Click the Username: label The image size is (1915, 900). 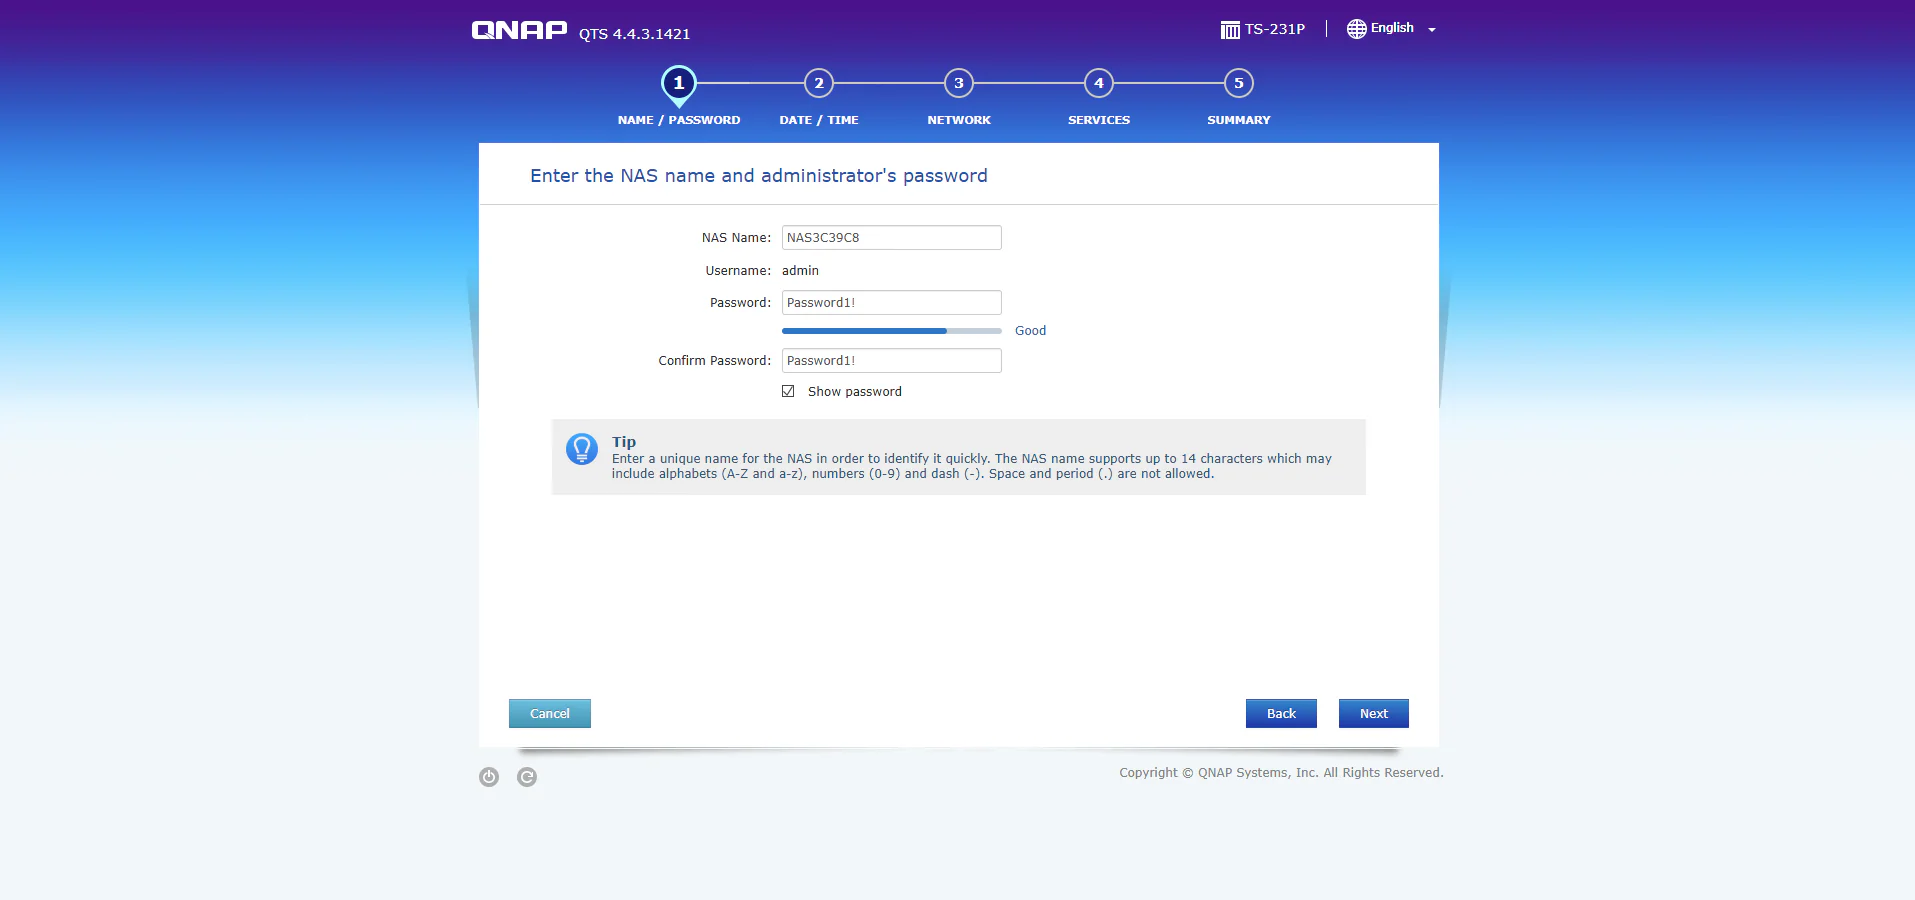pos(738,271)
